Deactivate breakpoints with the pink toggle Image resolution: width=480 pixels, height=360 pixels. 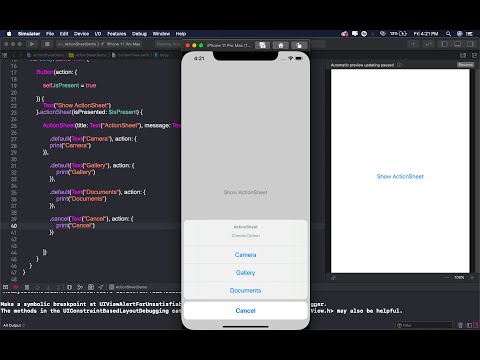(16, 287)
